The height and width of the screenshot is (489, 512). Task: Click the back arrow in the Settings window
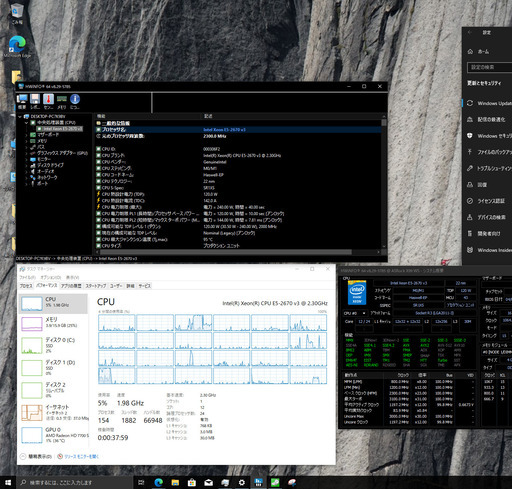(x=470, y=32)
